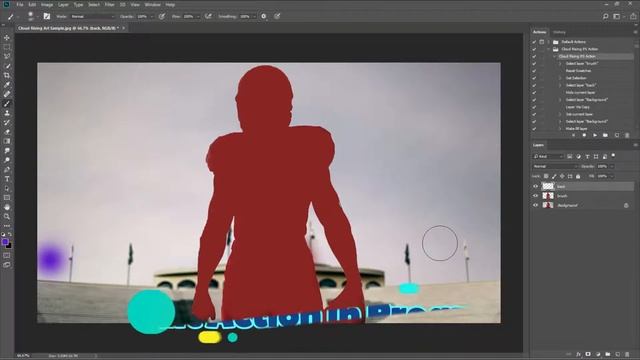Filter layers by pixel type
The width and height of the screenshot is (640, 360).
click(570, 156)
